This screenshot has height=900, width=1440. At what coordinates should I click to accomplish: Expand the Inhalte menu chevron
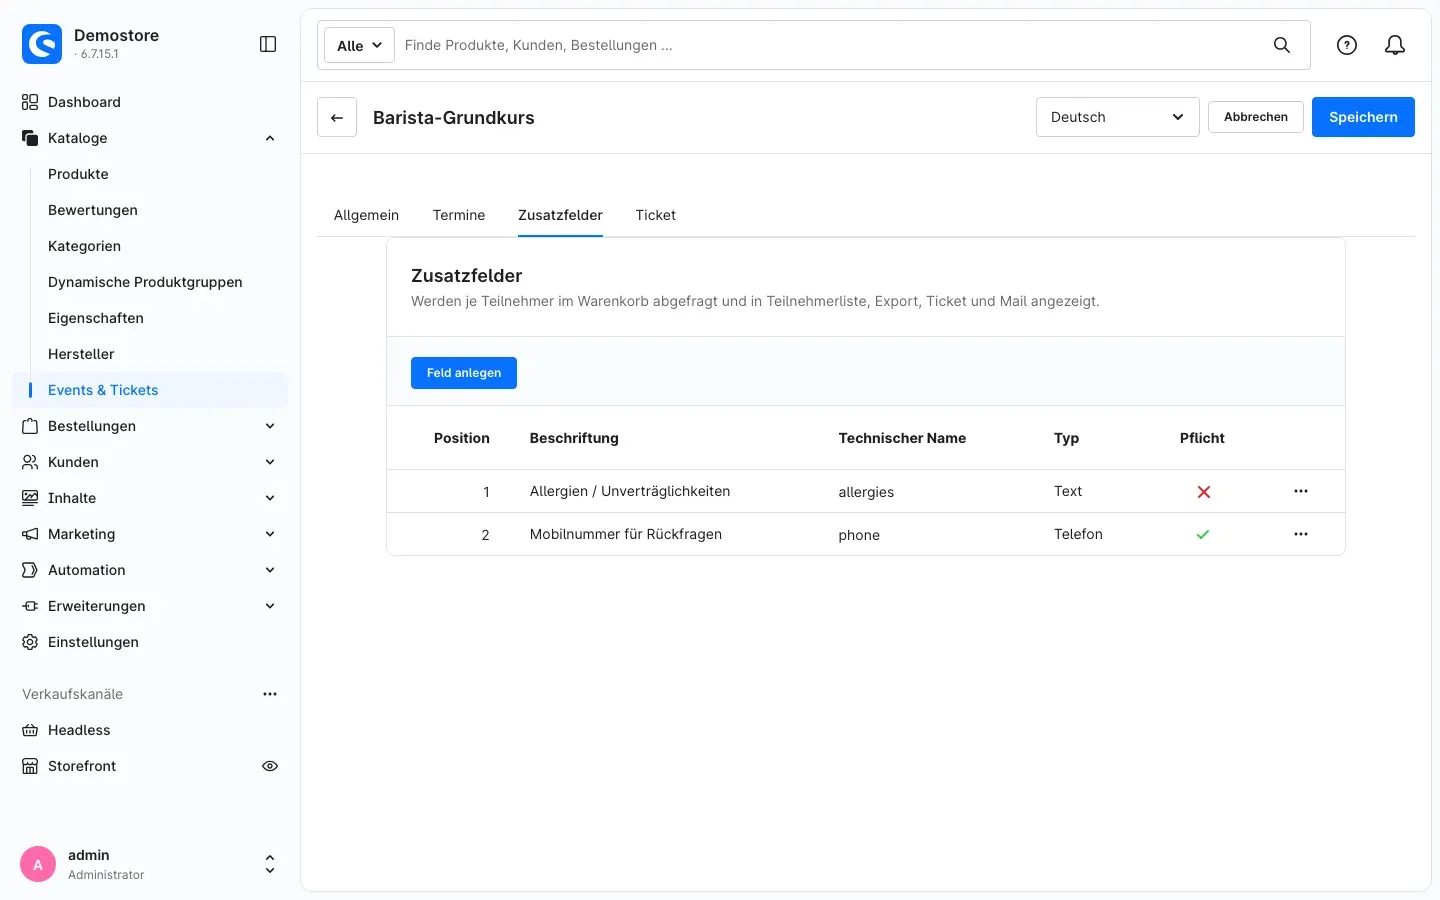[270, 498]
